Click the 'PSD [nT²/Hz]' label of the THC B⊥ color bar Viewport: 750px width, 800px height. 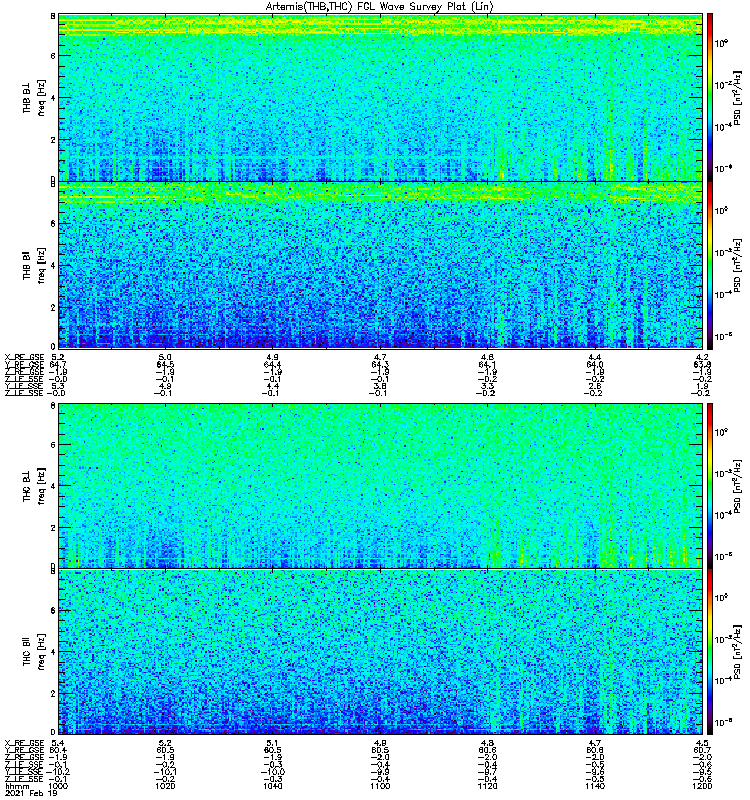737,486
